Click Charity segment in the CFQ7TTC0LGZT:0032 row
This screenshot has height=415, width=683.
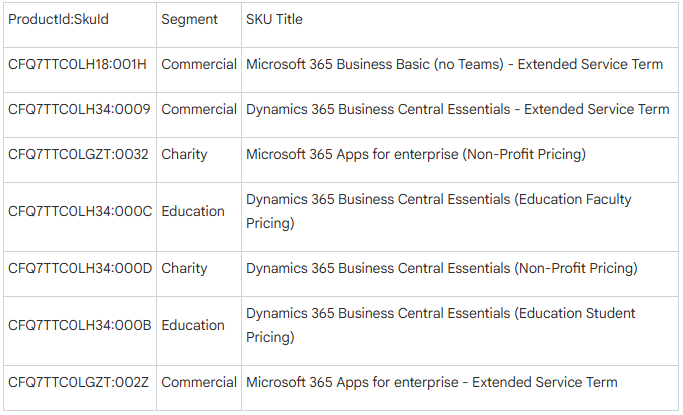(x=185, y=154)
